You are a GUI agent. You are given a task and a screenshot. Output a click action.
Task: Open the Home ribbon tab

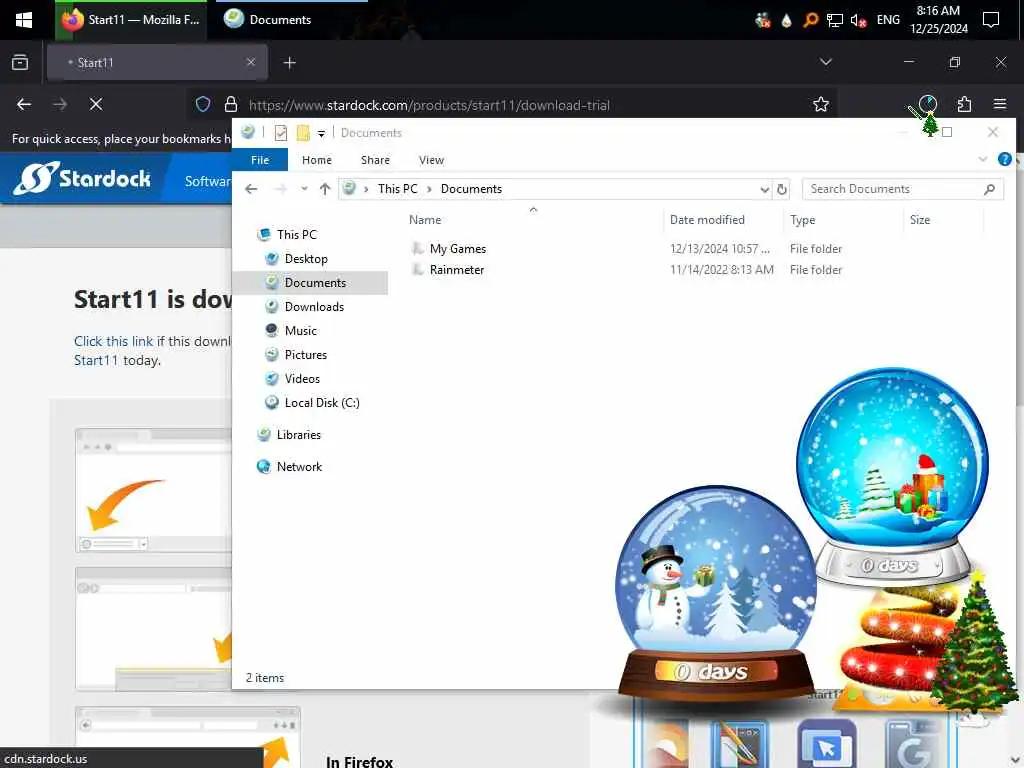(317, 160)
